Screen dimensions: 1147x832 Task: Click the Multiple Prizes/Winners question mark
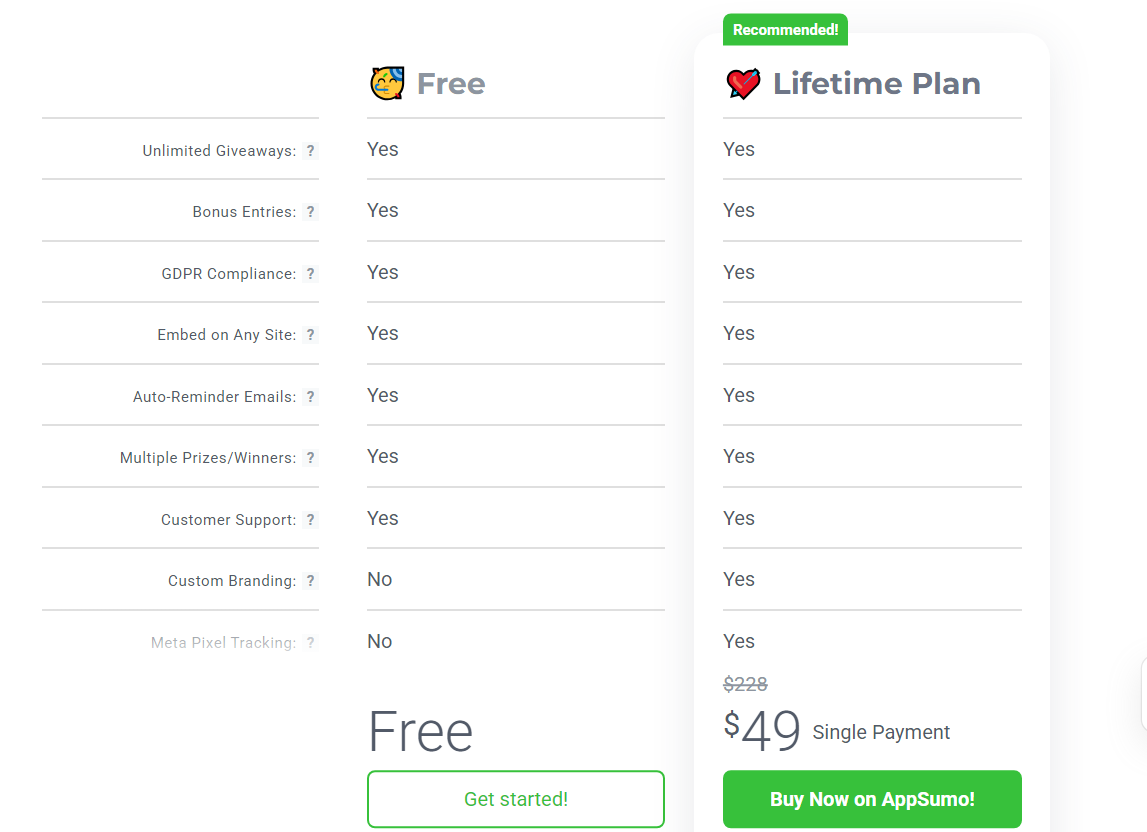point(310,458)
